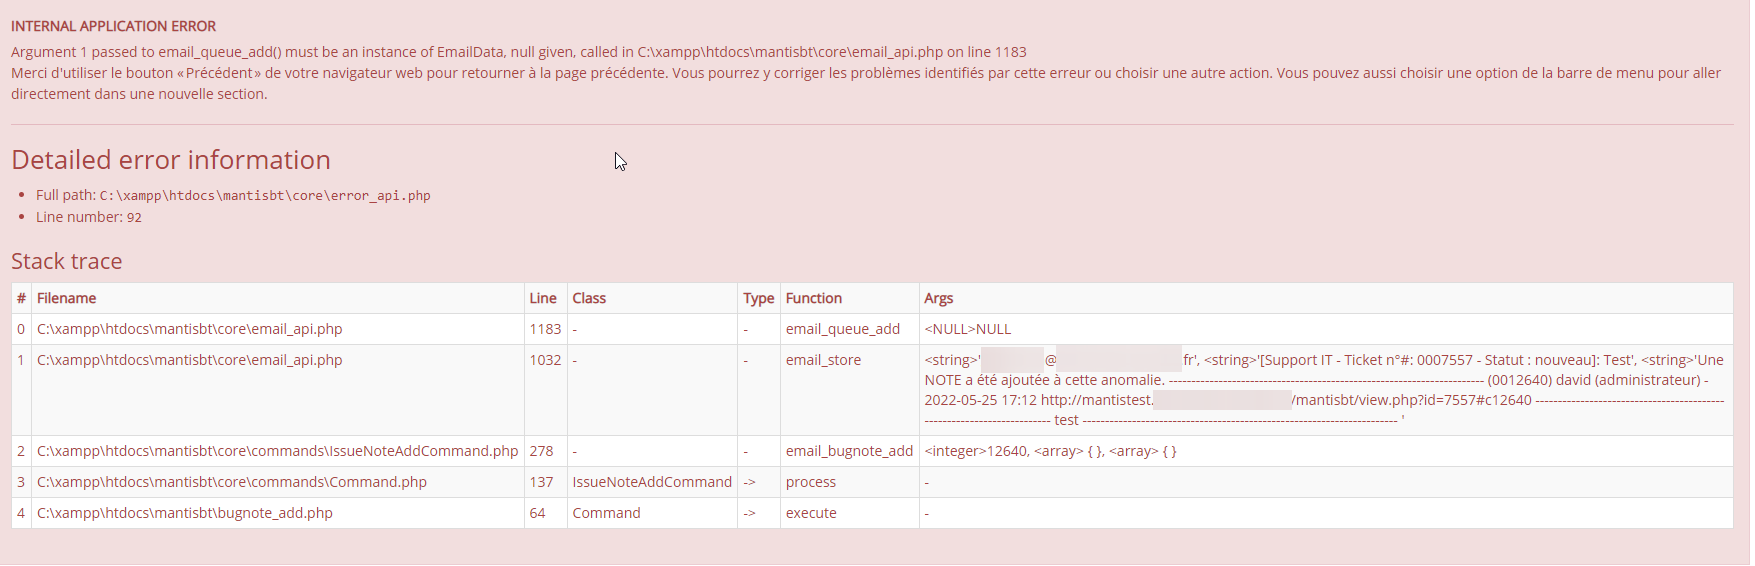Click the bugnote_add.php filename cell
The image size is (1755, 566).
coord(185,513)
